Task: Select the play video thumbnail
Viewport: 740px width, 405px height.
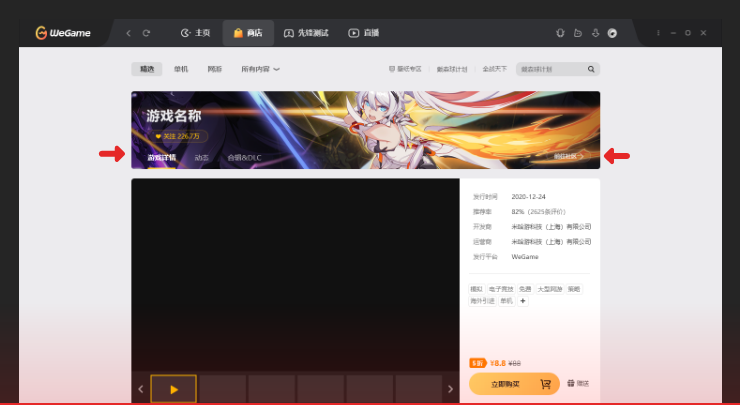Action: click(x=174, y=389)
